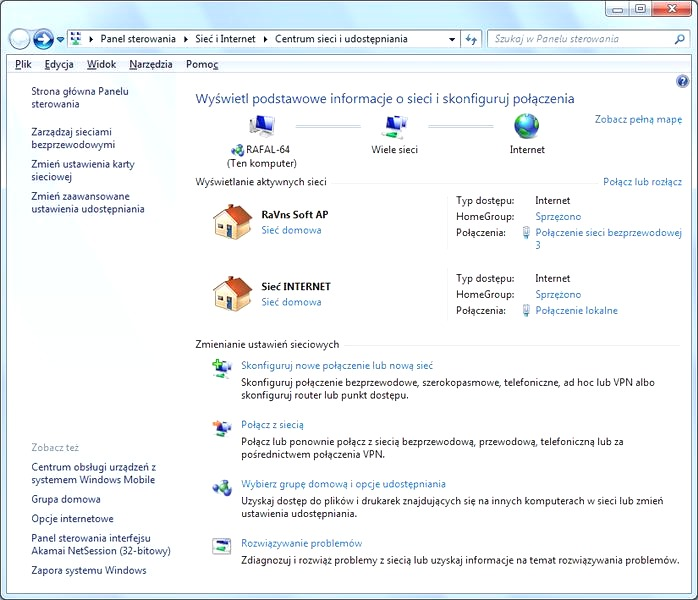The height and width of the screenshot is (600, 698).
Task: Click Sprzężono for RaVns Soft AP
Action: coord(558,217)
